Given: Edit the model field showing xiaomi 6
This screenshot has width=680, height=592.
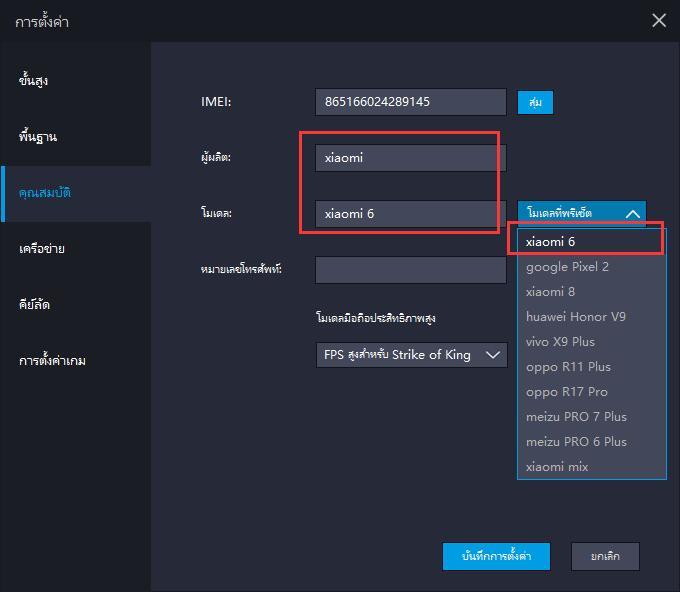Looking at the screenshot, I should pos(410,214).
